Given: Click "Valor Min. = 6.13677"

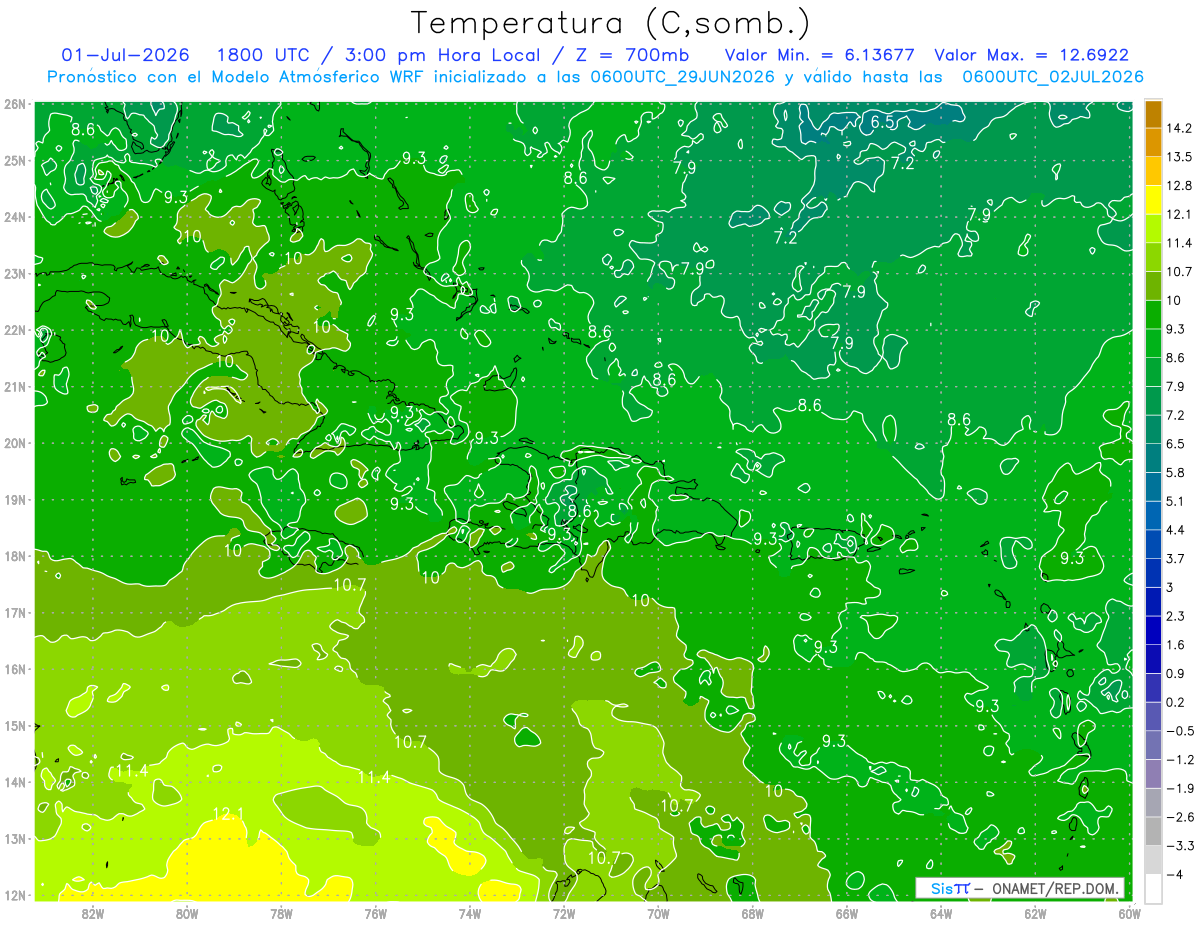Looking at the screenshot, I should 820,55.
